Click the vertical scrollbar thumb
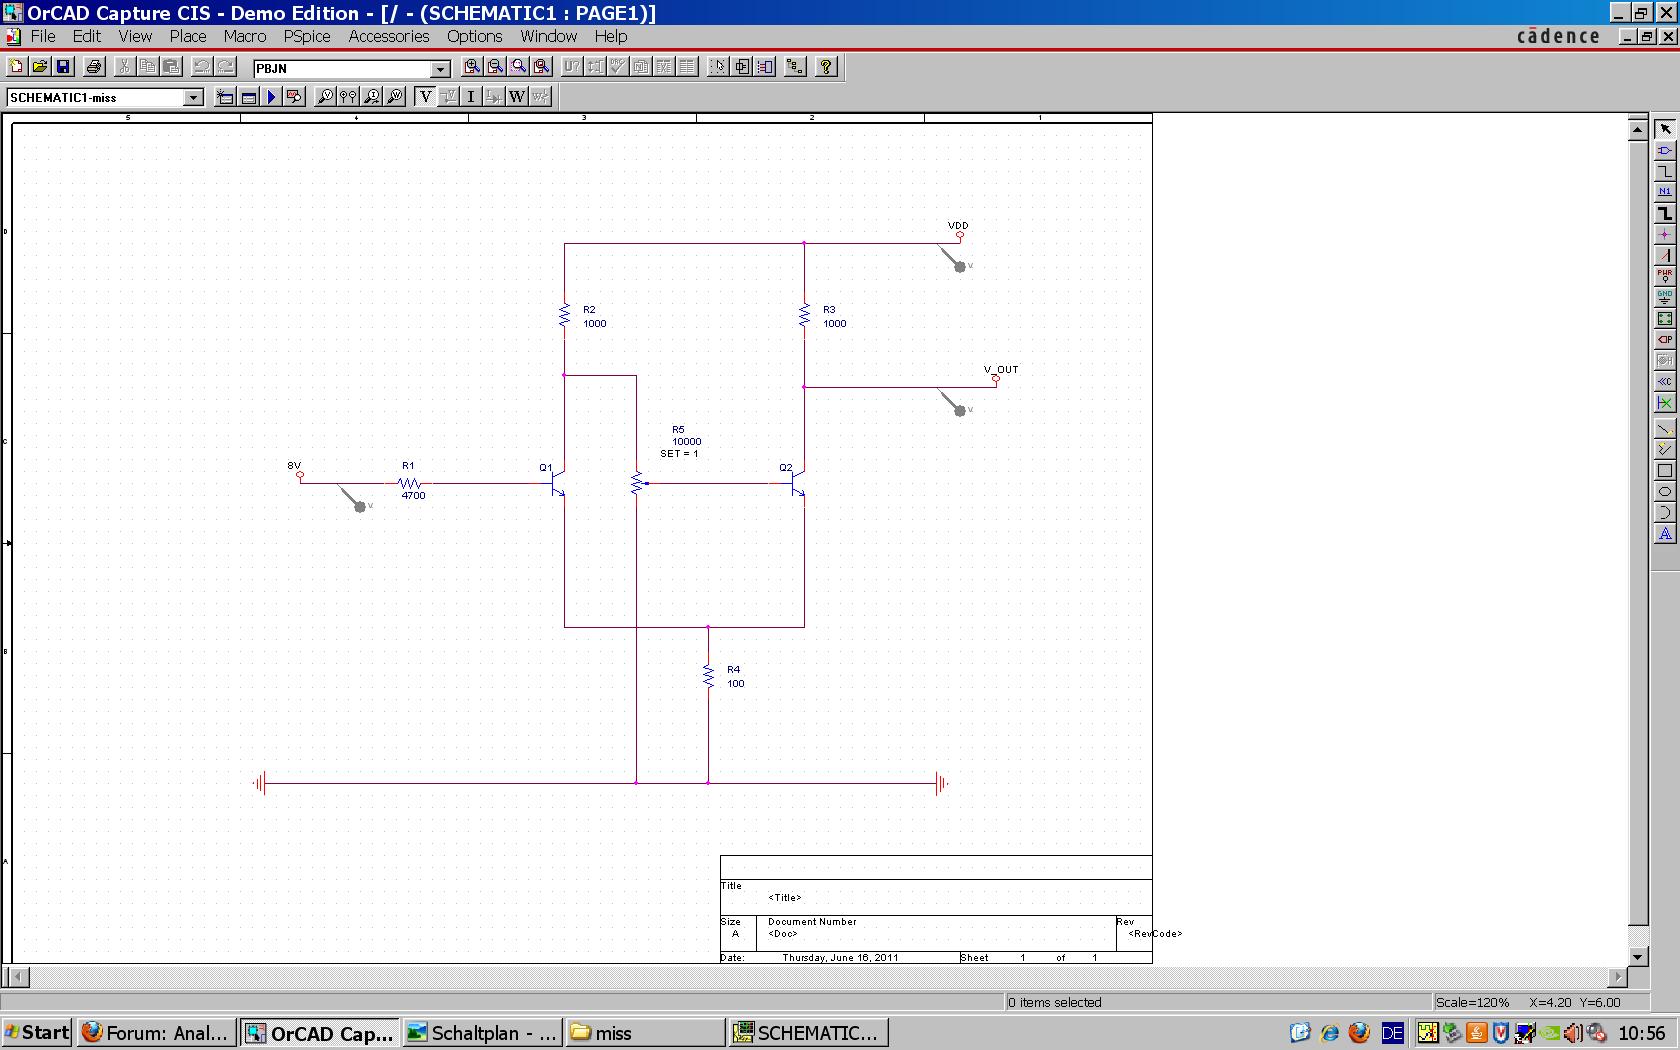The height and width of the screenshot is (1050, 1680). click(x=1638, y=532)
